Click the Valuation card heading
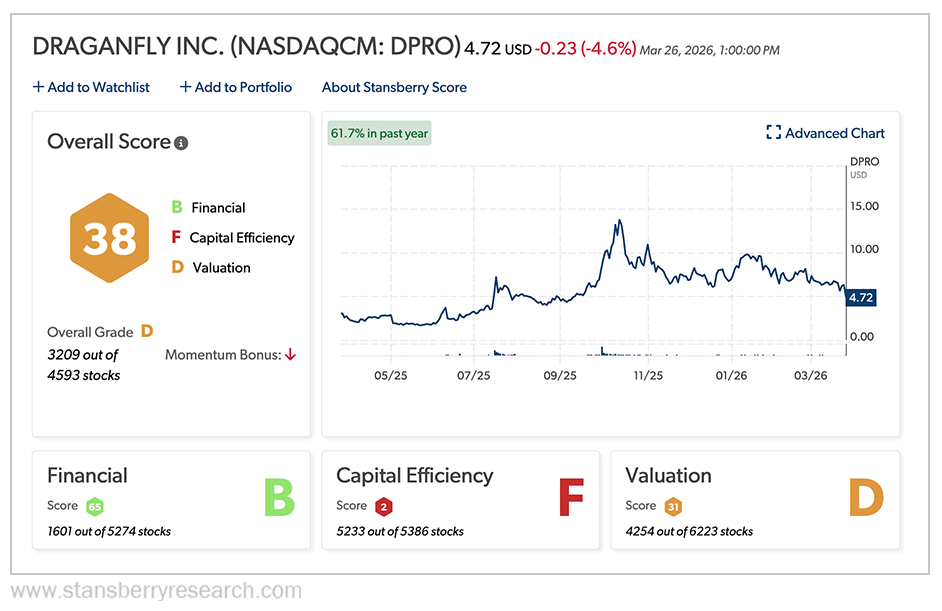Image resolution: width=942 pixels, height=611 pixels. pos(668,476)
